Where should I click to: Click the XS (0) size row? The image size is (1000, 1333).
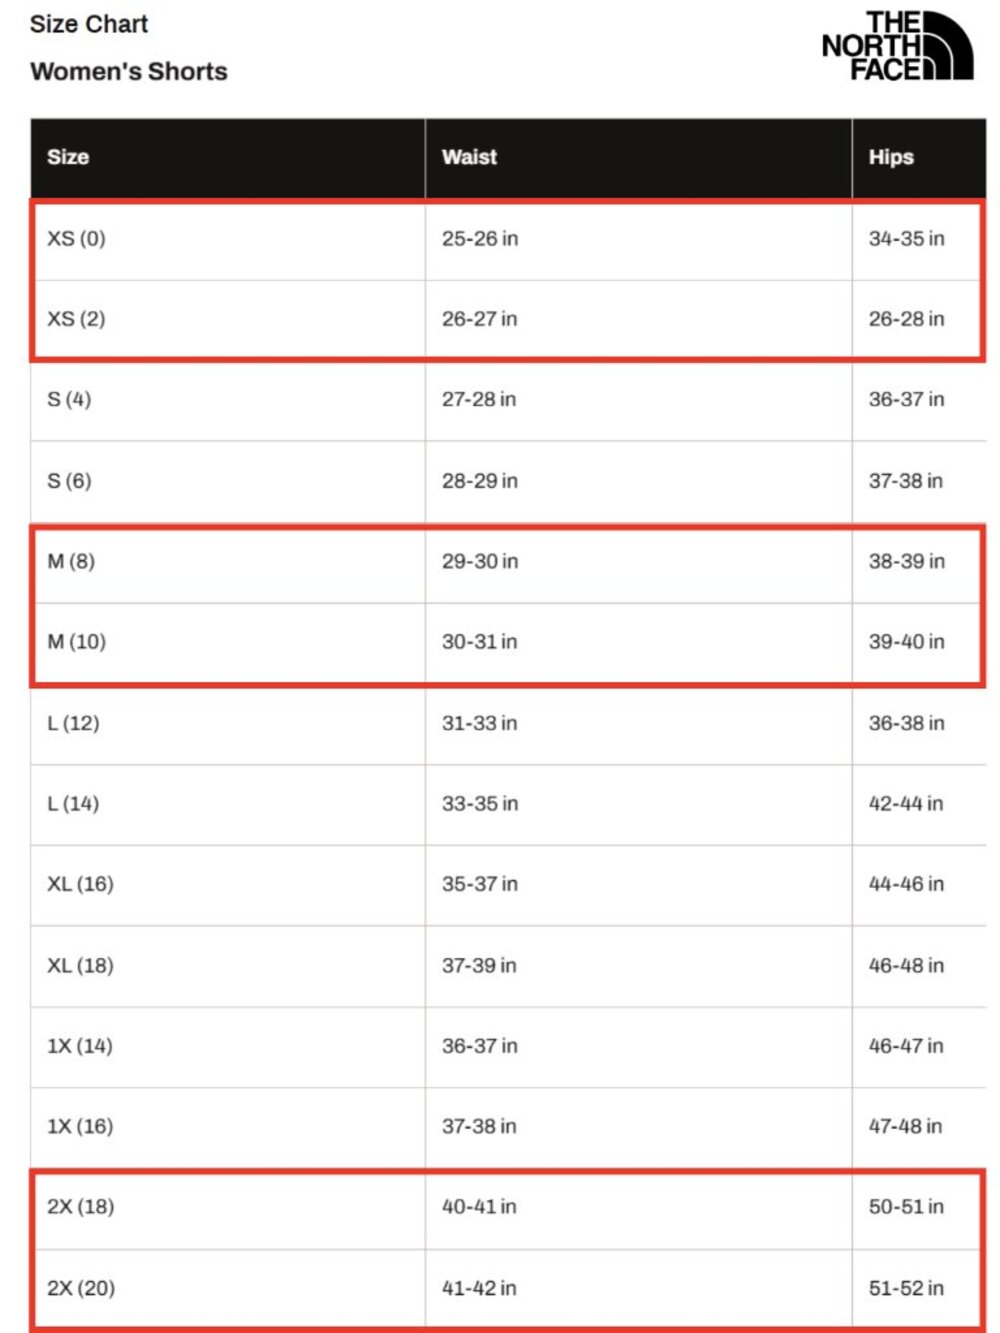pyautogui.click(x=508, y=239)
